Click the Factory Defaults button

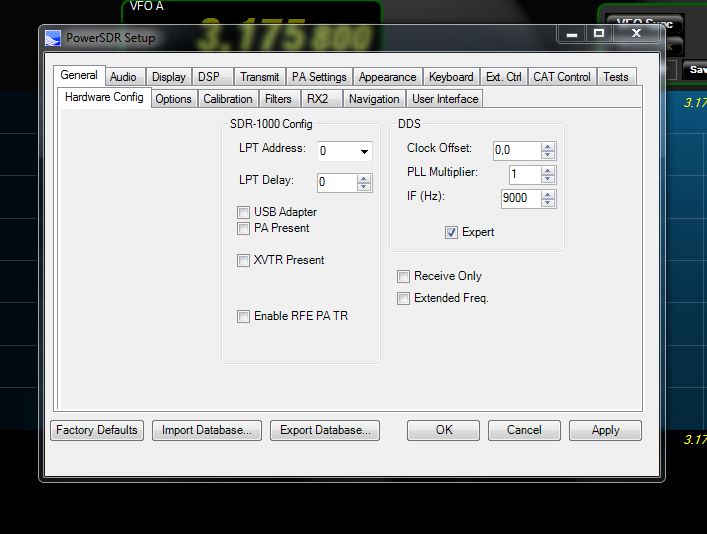point(97,430)
